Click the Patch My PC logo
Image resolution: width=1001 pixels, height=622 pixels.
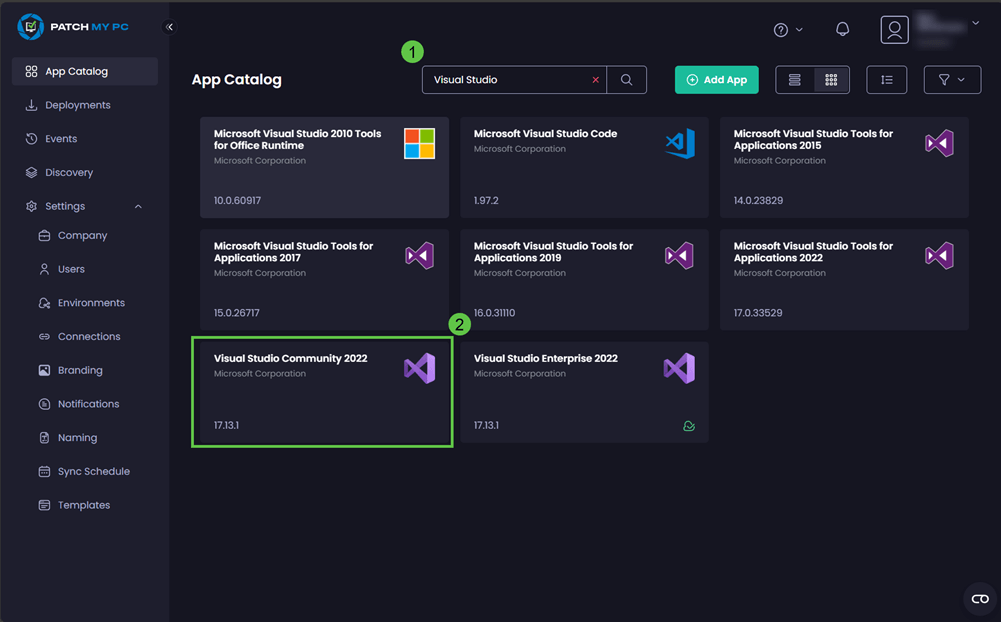coord(73,27)
